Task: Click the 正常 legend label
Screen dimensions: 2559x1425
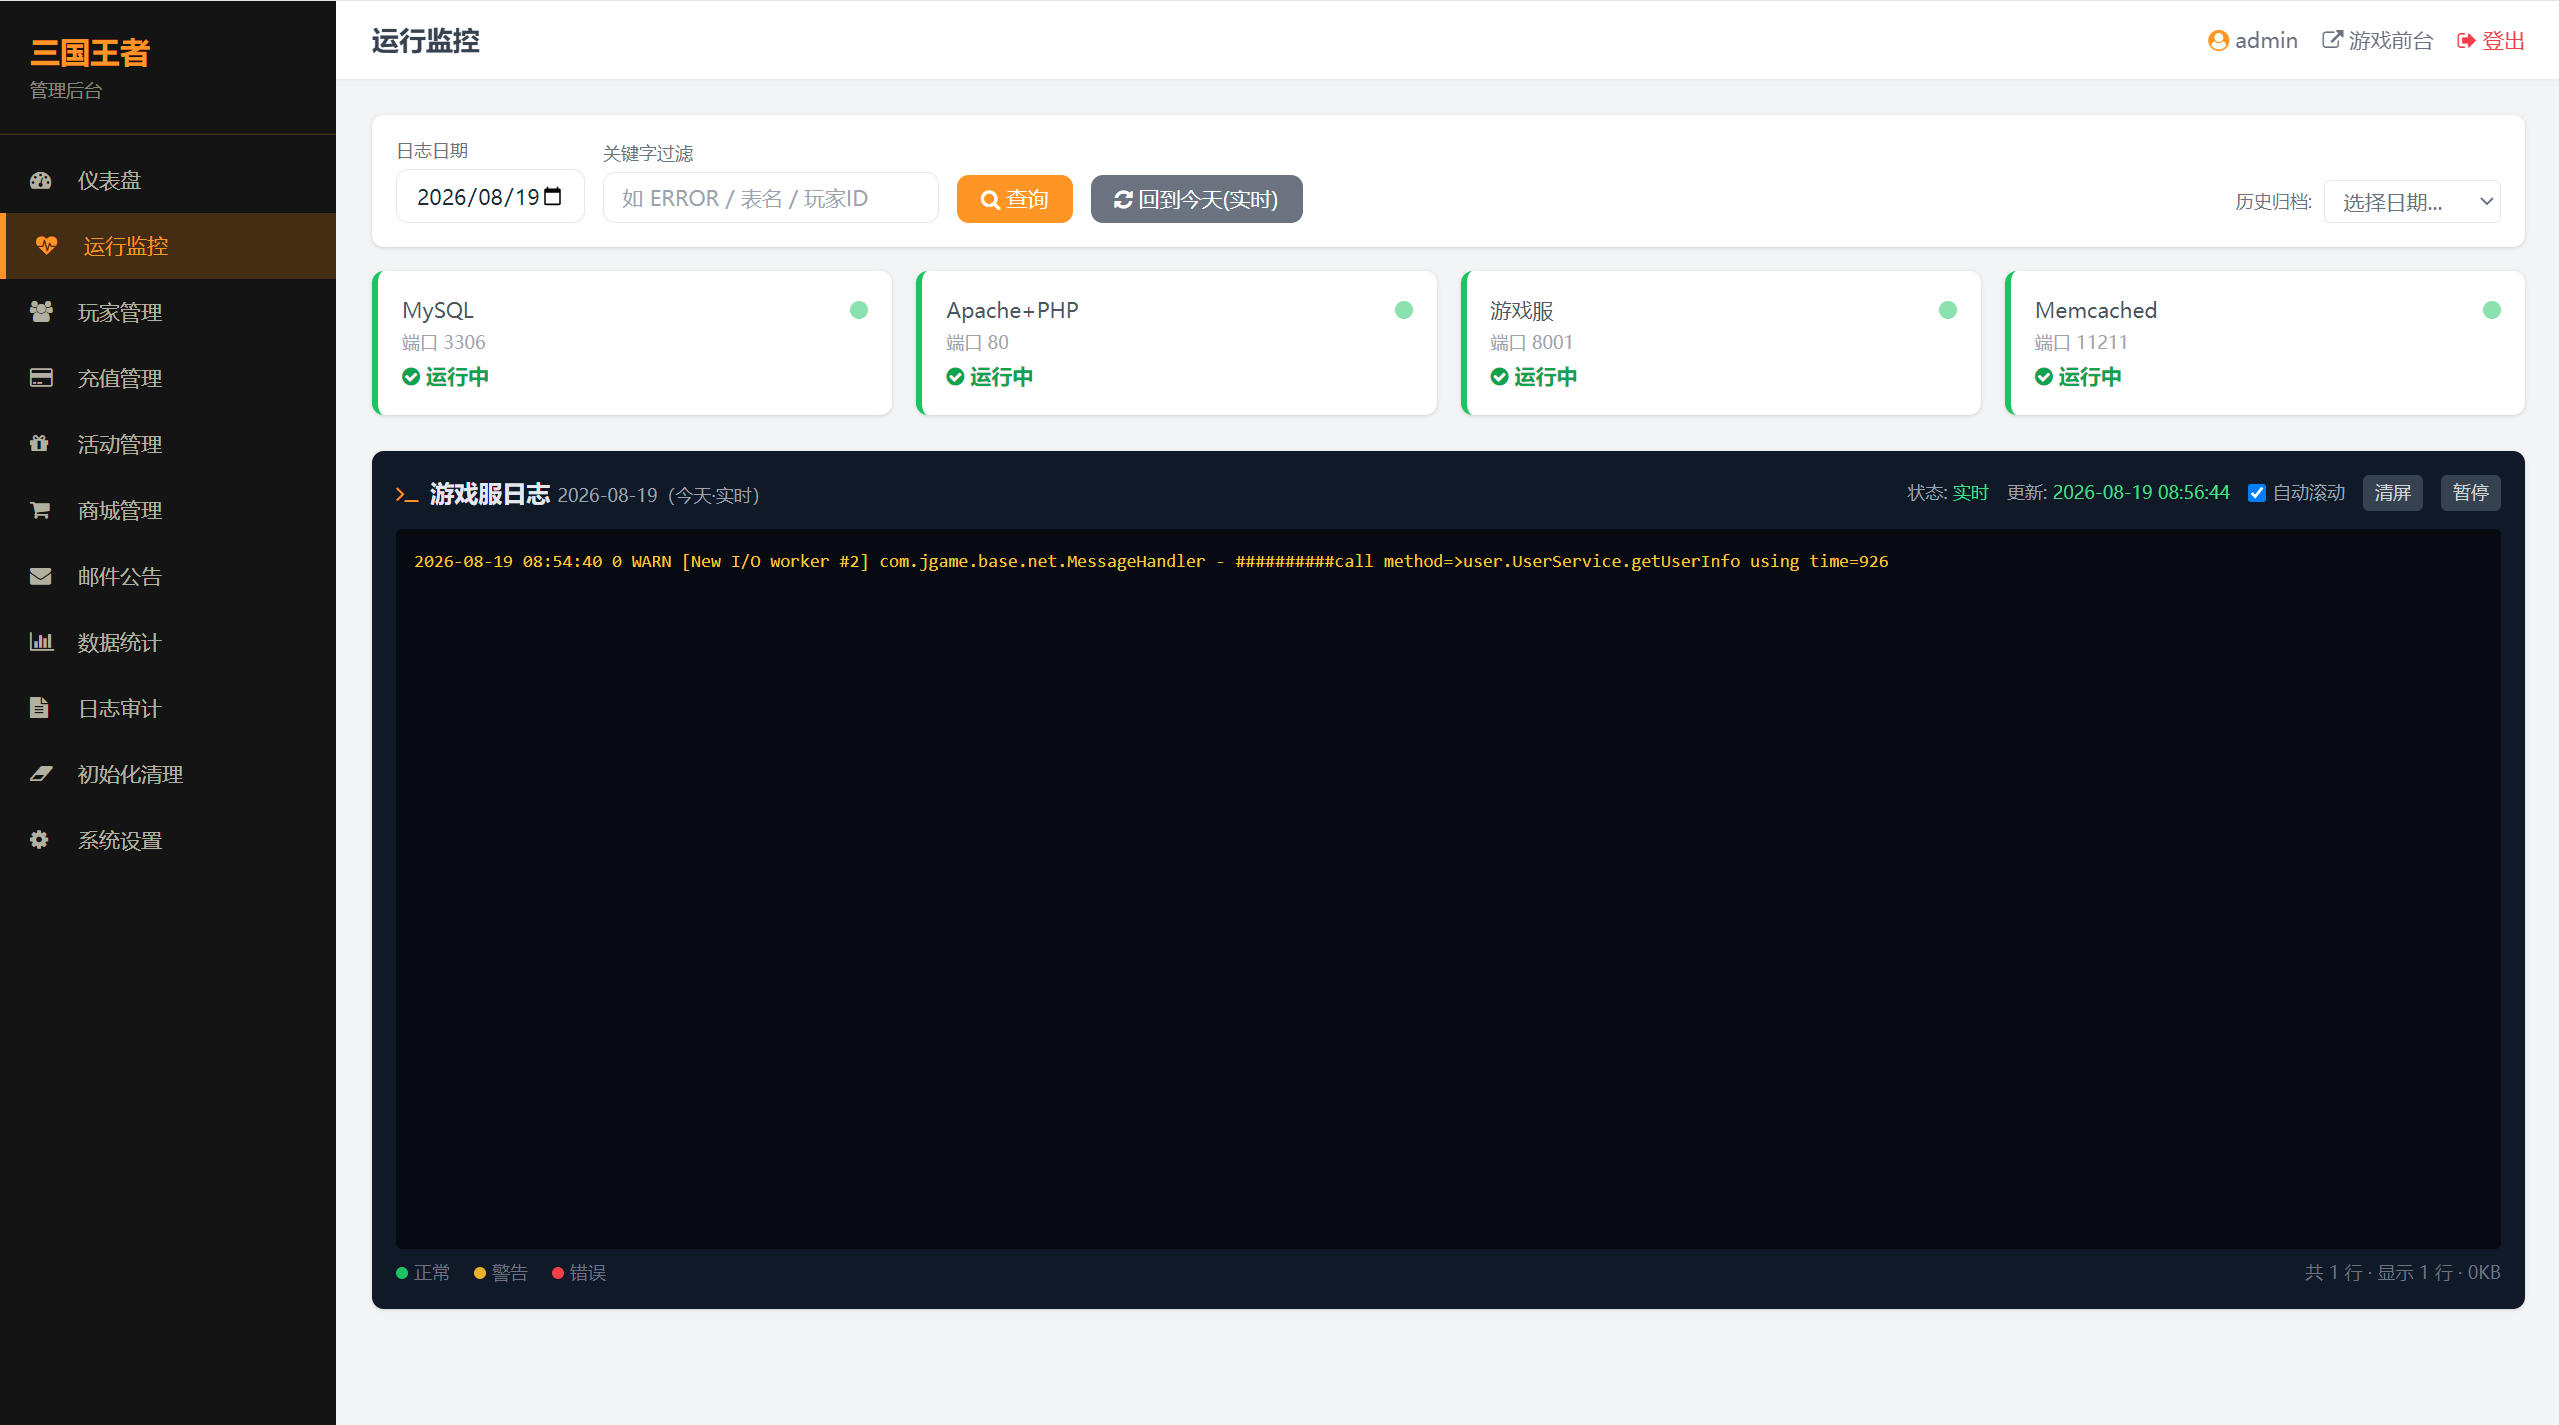Action: tap(431, 1272)
